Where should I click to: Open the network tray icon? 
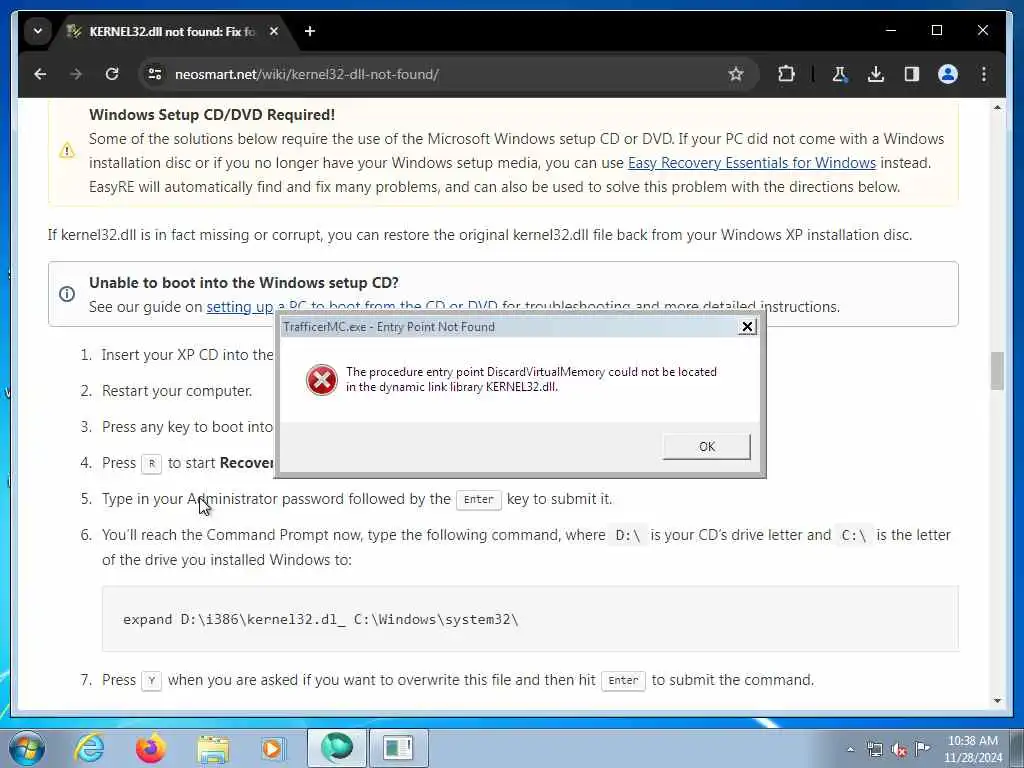pos(875,749)
